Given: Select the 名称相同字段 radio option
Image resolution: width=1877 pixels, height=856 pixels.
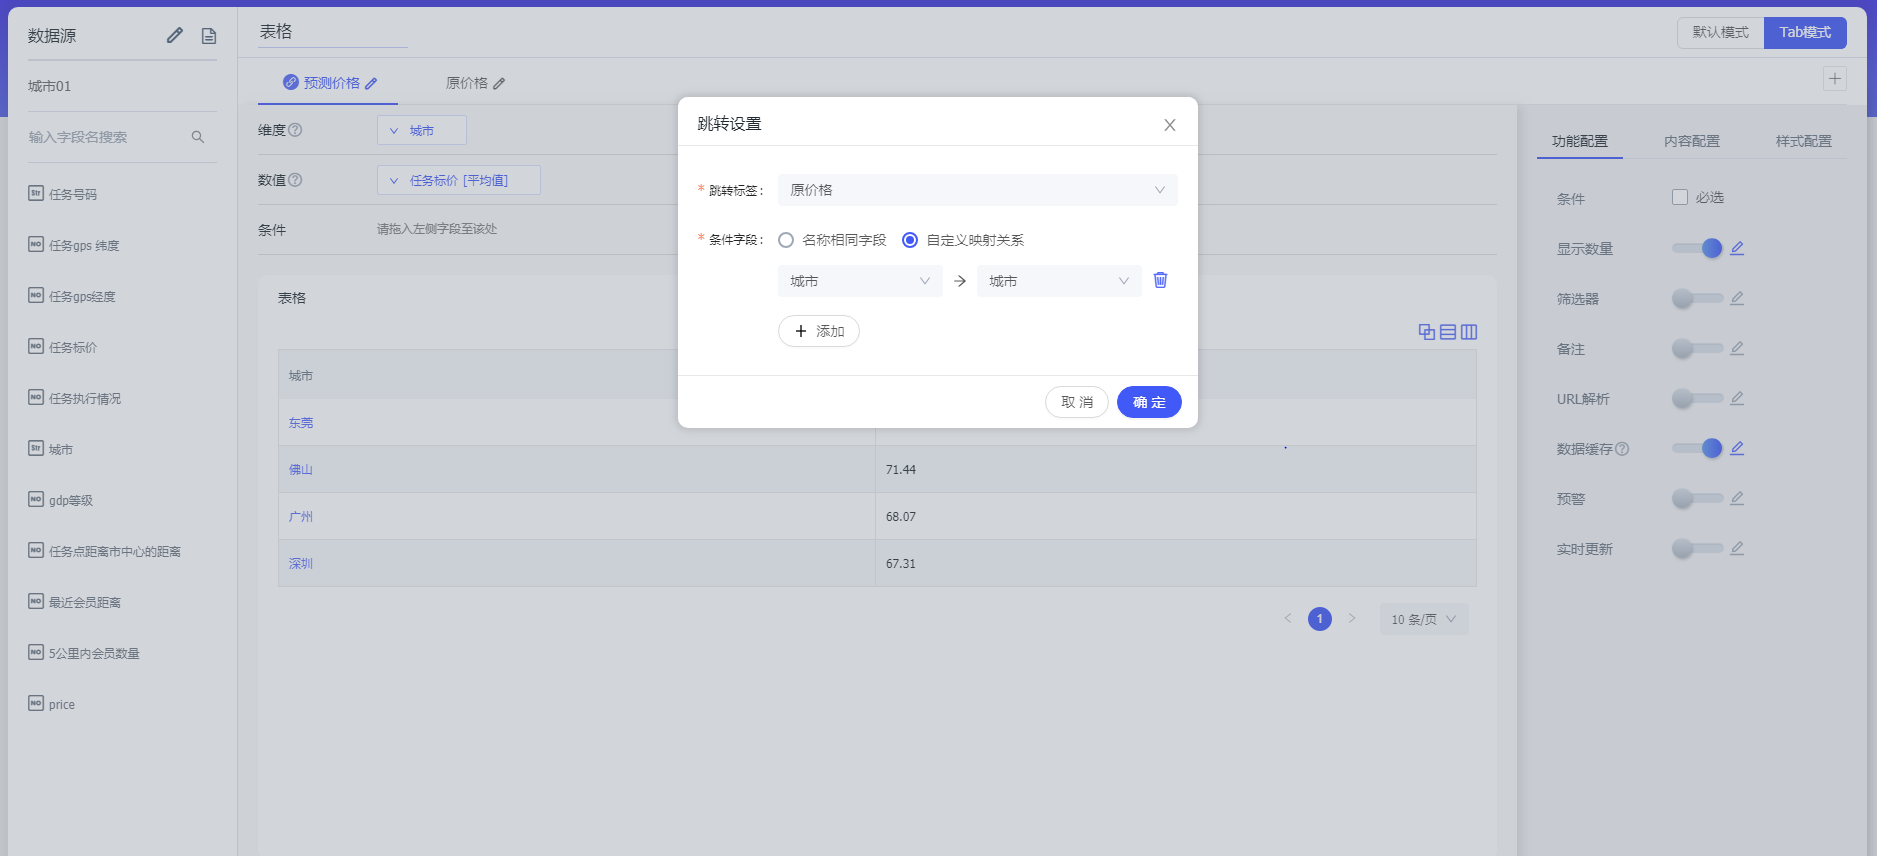Looking at the screenshot, I should [786, 240].
